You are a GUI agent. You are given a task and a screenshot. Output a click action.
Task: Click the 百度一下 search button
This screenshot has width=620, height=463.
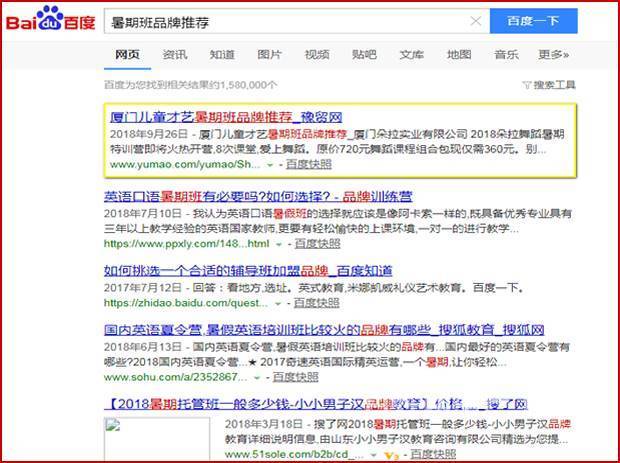[x=533, y=21]
